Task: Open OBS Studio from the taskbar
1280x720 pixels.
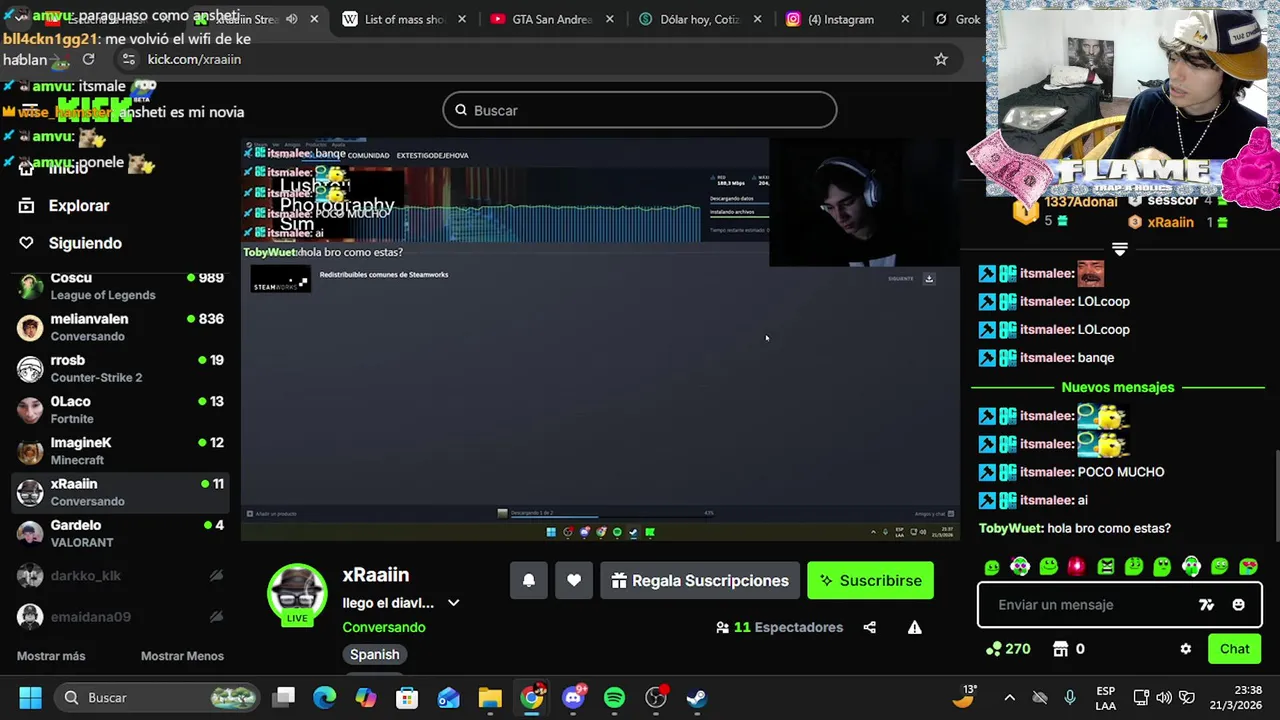Action: tap(656, 698)
